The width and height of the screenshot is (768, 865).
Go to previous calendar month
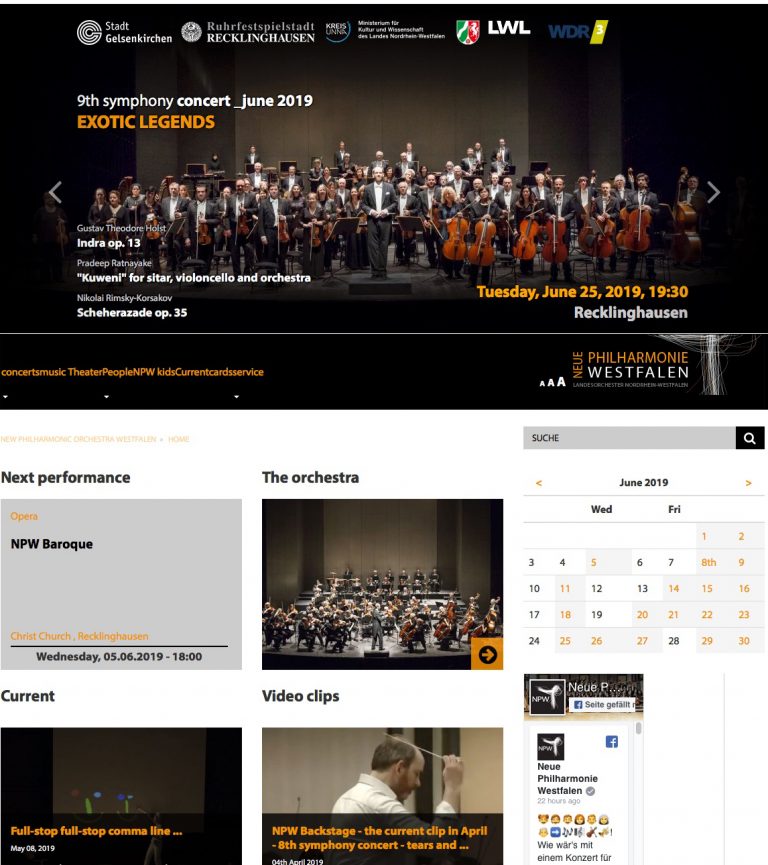pyautogui.click(x=538, y=483)
